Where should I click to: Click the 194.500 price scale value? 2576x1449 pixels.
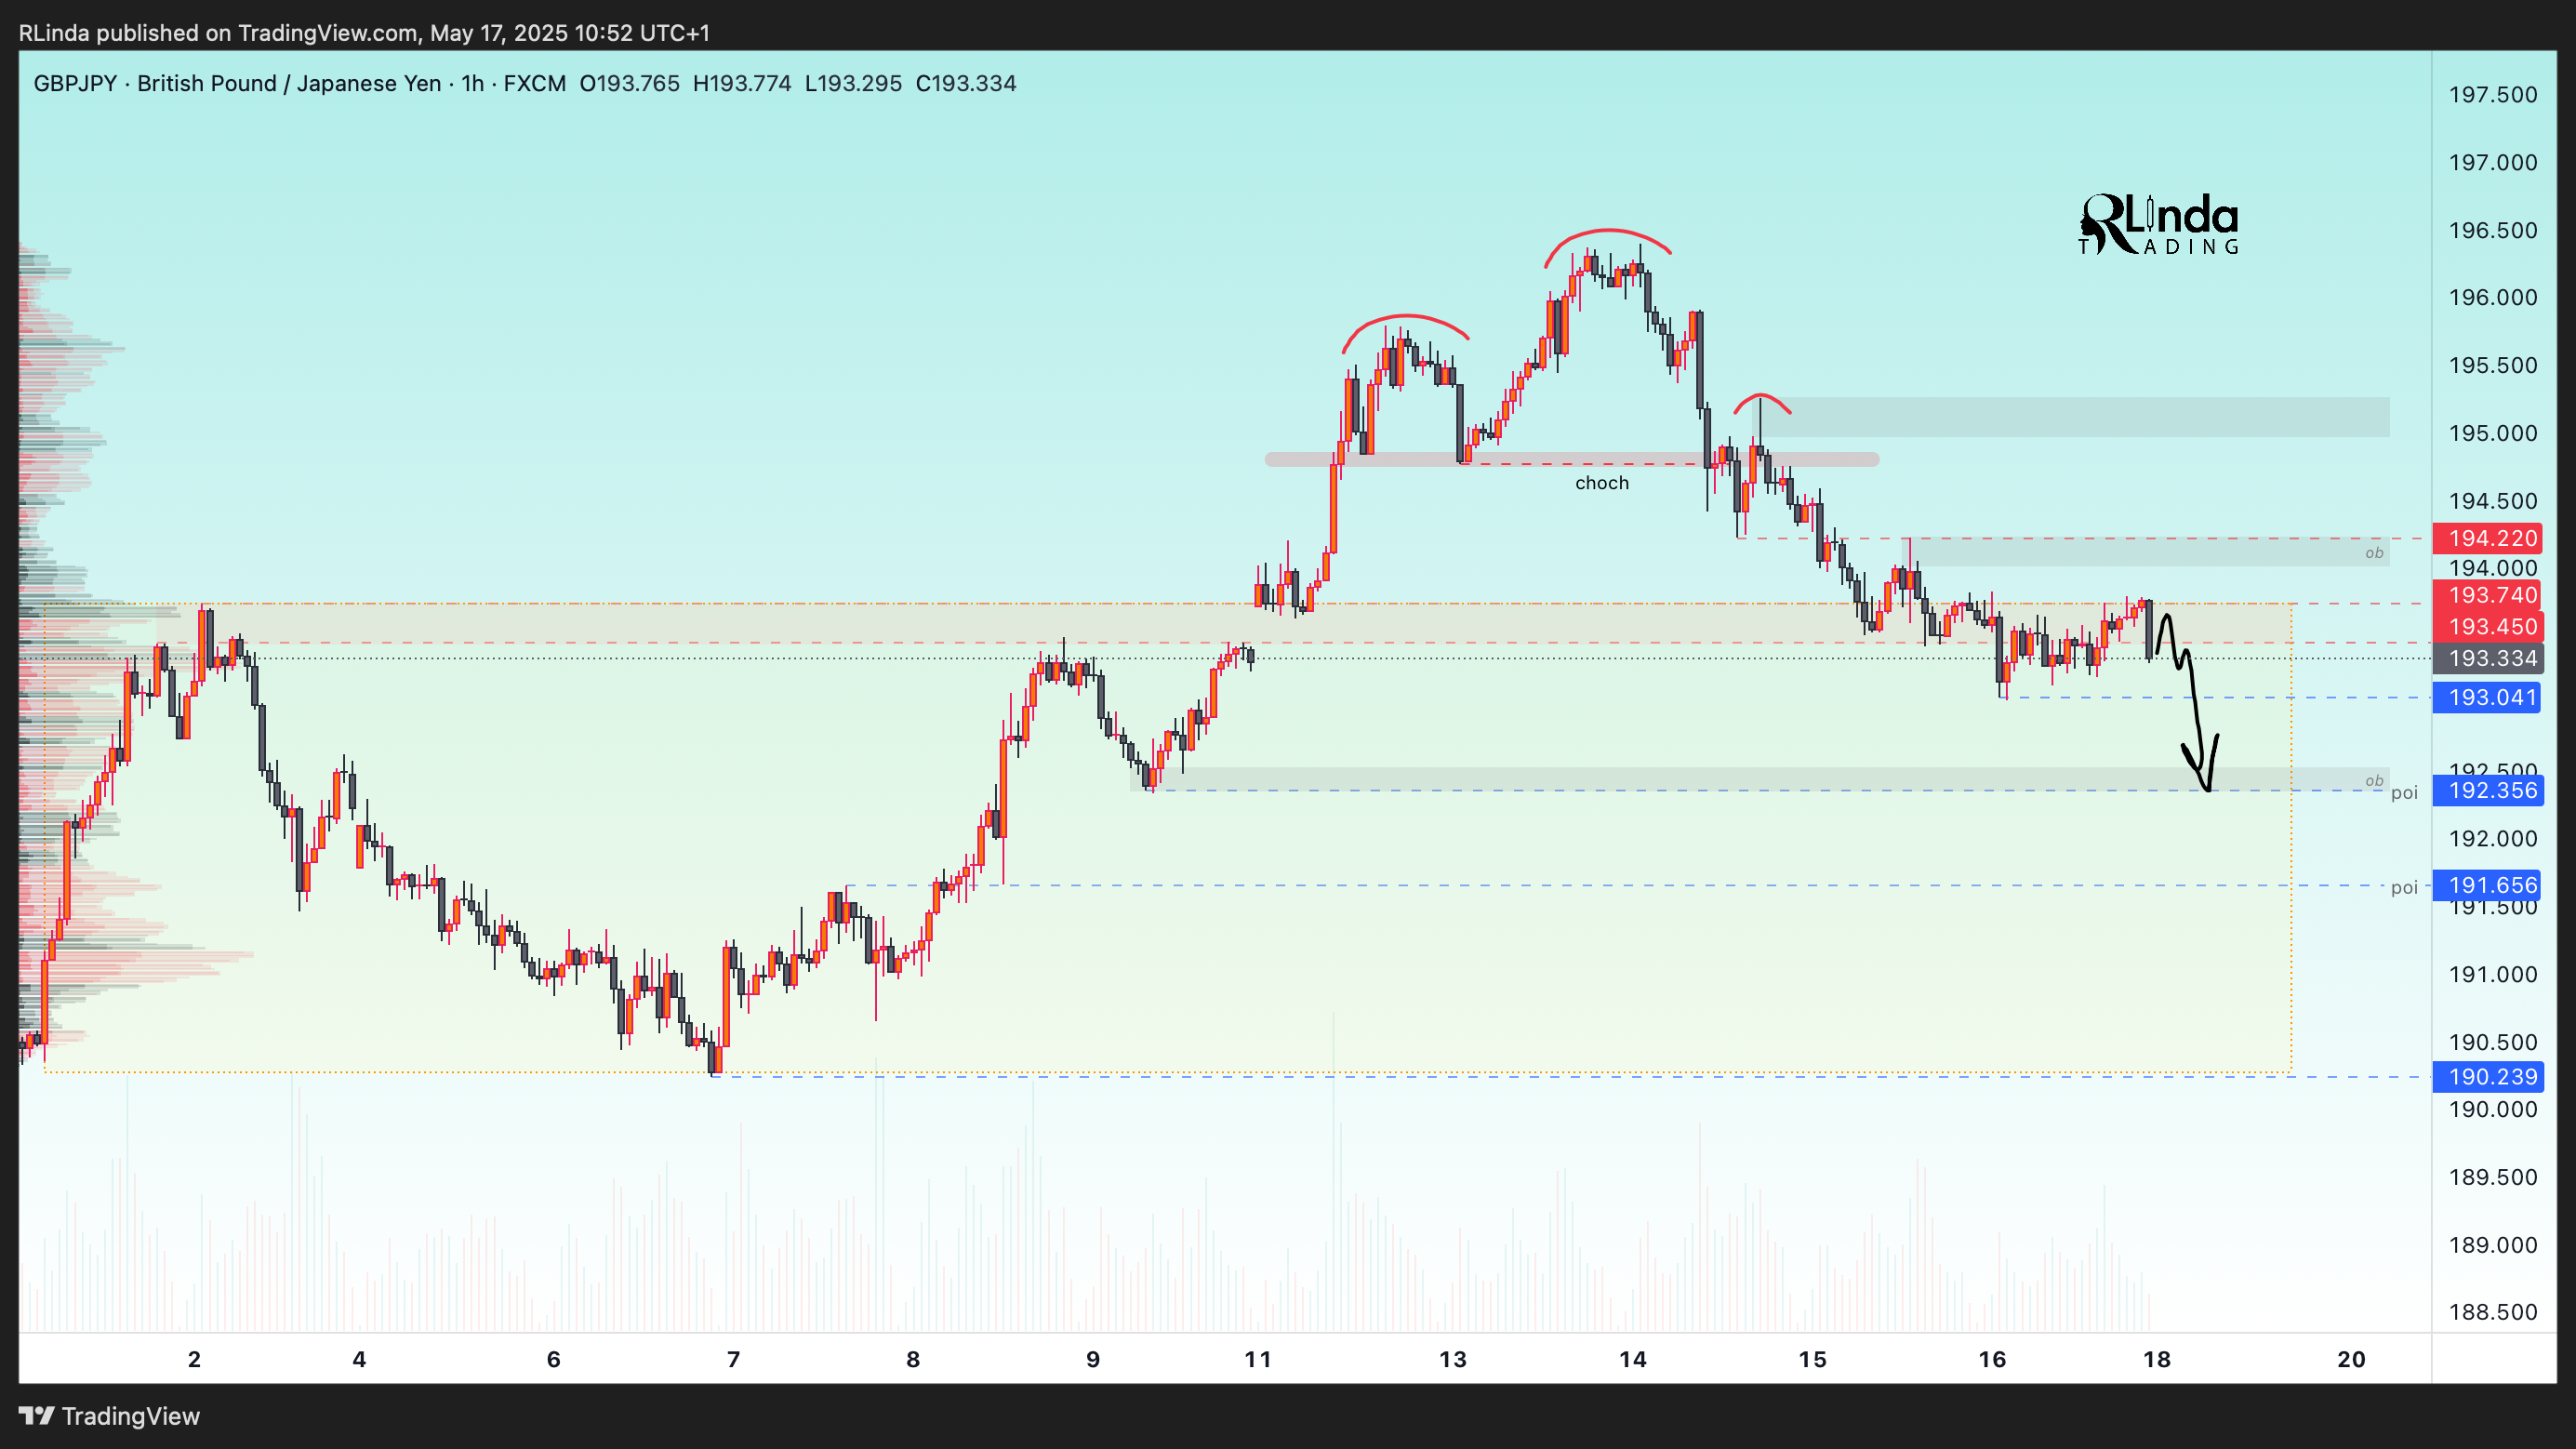(2493, 501)
